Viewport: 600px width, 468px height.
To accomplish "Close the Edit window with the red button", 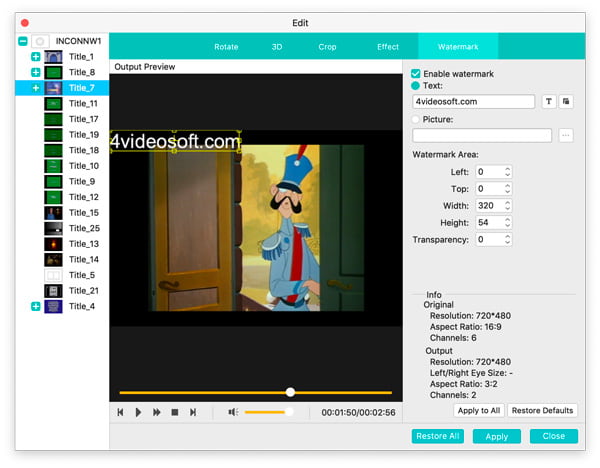I will tap(25, 23).
